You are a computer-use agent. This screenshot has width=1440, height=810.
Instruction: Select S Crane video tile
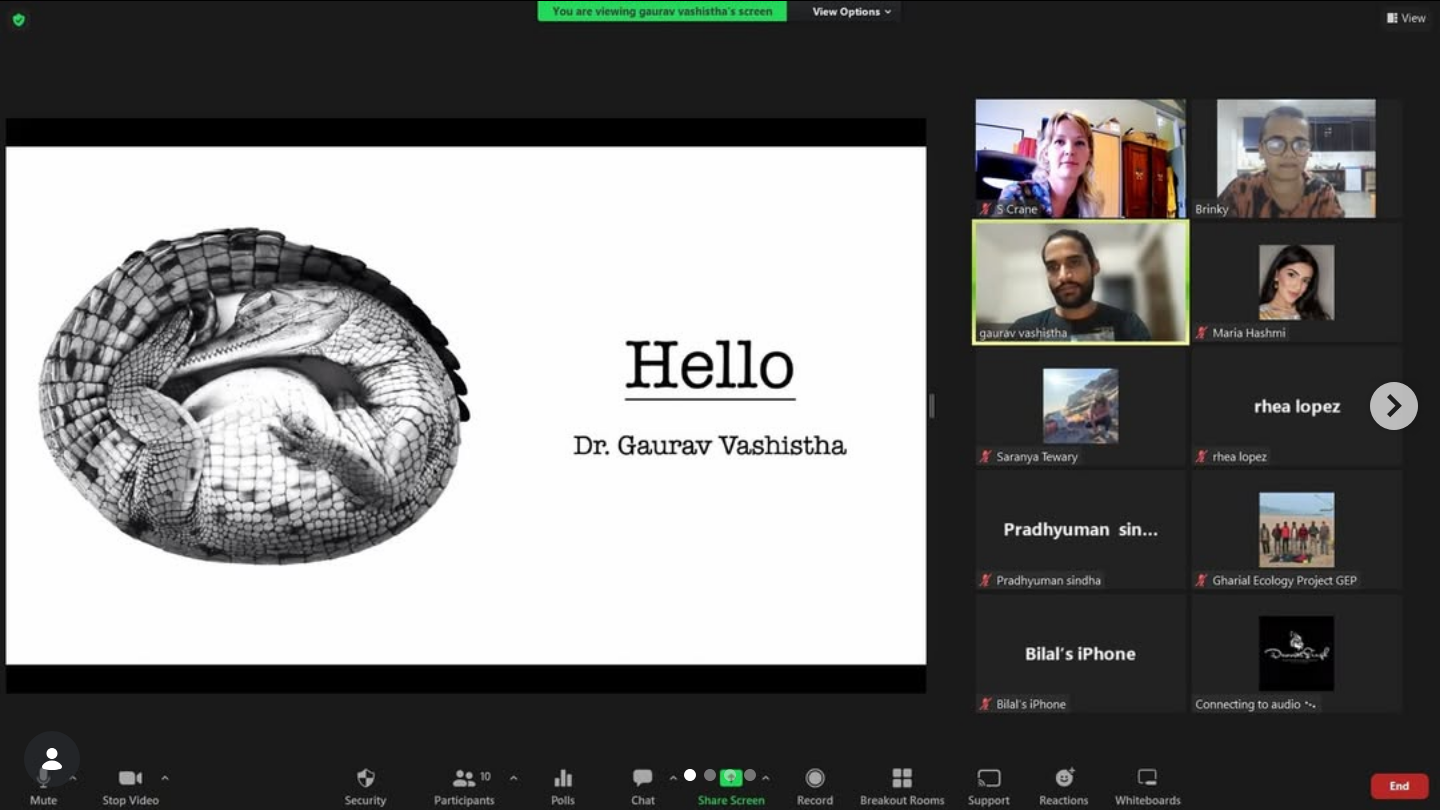point(1080,158)
